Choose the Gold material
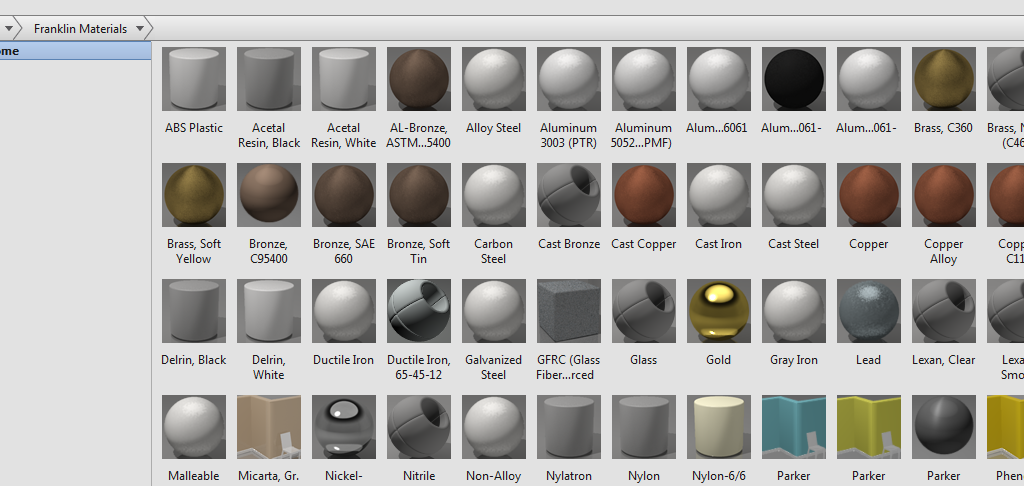 (x=719, y=311)
